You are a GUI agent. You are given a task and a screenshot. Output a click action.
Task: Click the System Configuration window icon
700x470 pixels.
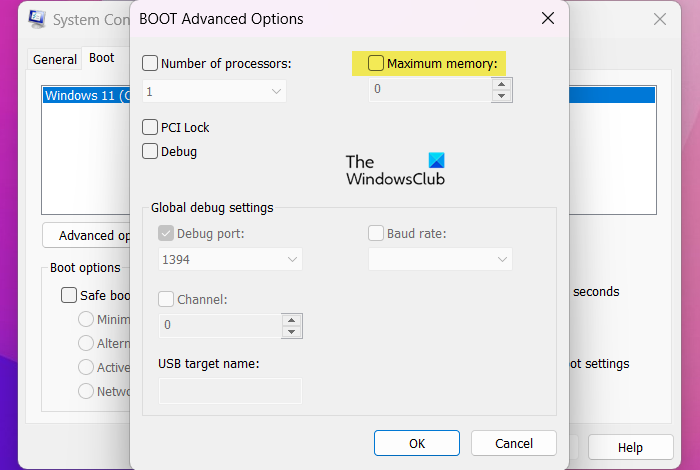point(39,19)
